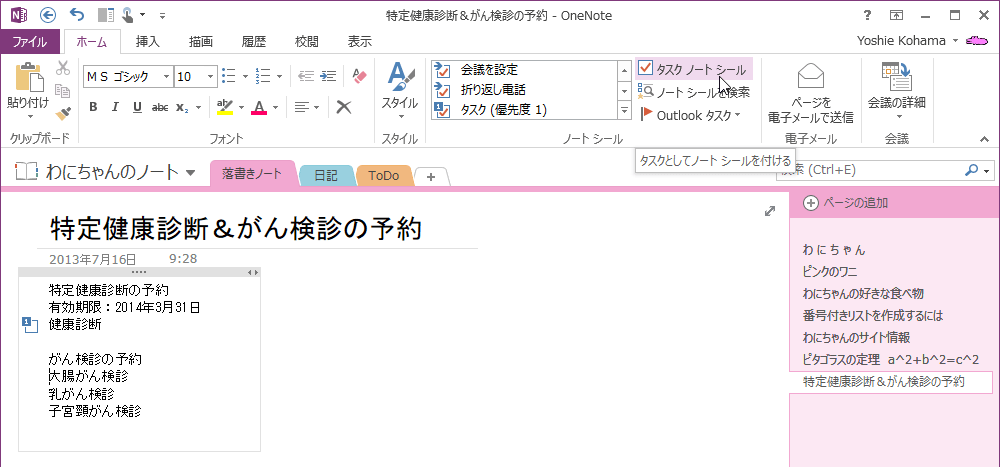Select the Format Painter brush icon
The image size is (1000, 467).
63,114
